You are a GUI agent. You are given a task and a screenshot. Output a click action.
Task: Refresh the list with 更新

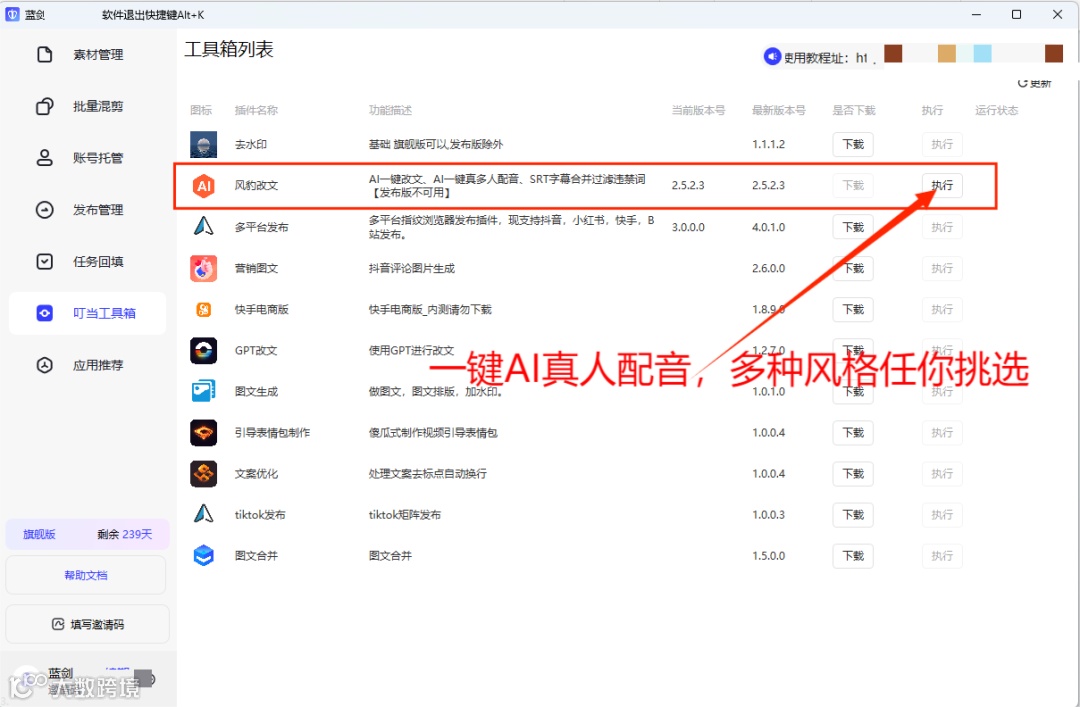tap(1035, 83)
